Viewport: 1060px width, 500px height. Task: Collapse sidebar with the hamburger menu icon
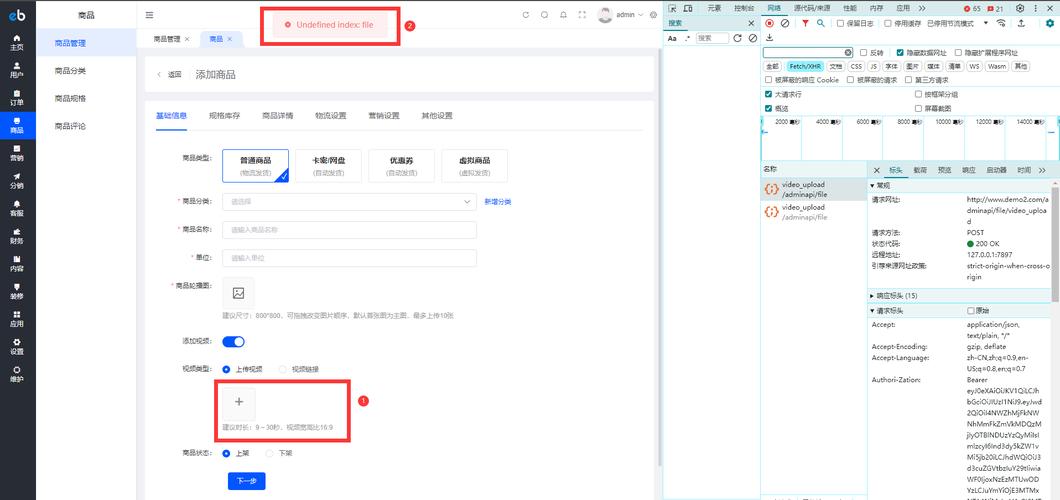(x=149, y=15)
